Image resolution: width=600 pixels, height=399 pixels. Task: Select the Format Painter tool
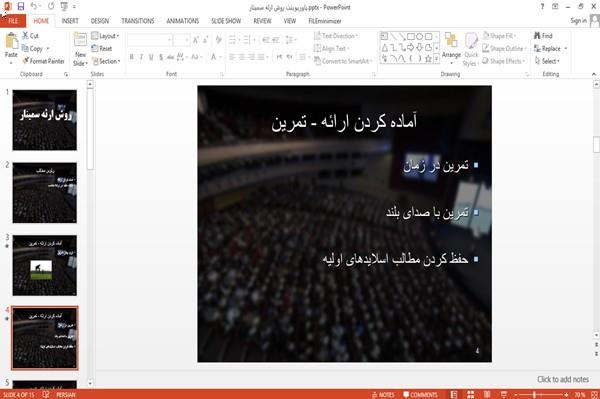click(x=44, y=61)
